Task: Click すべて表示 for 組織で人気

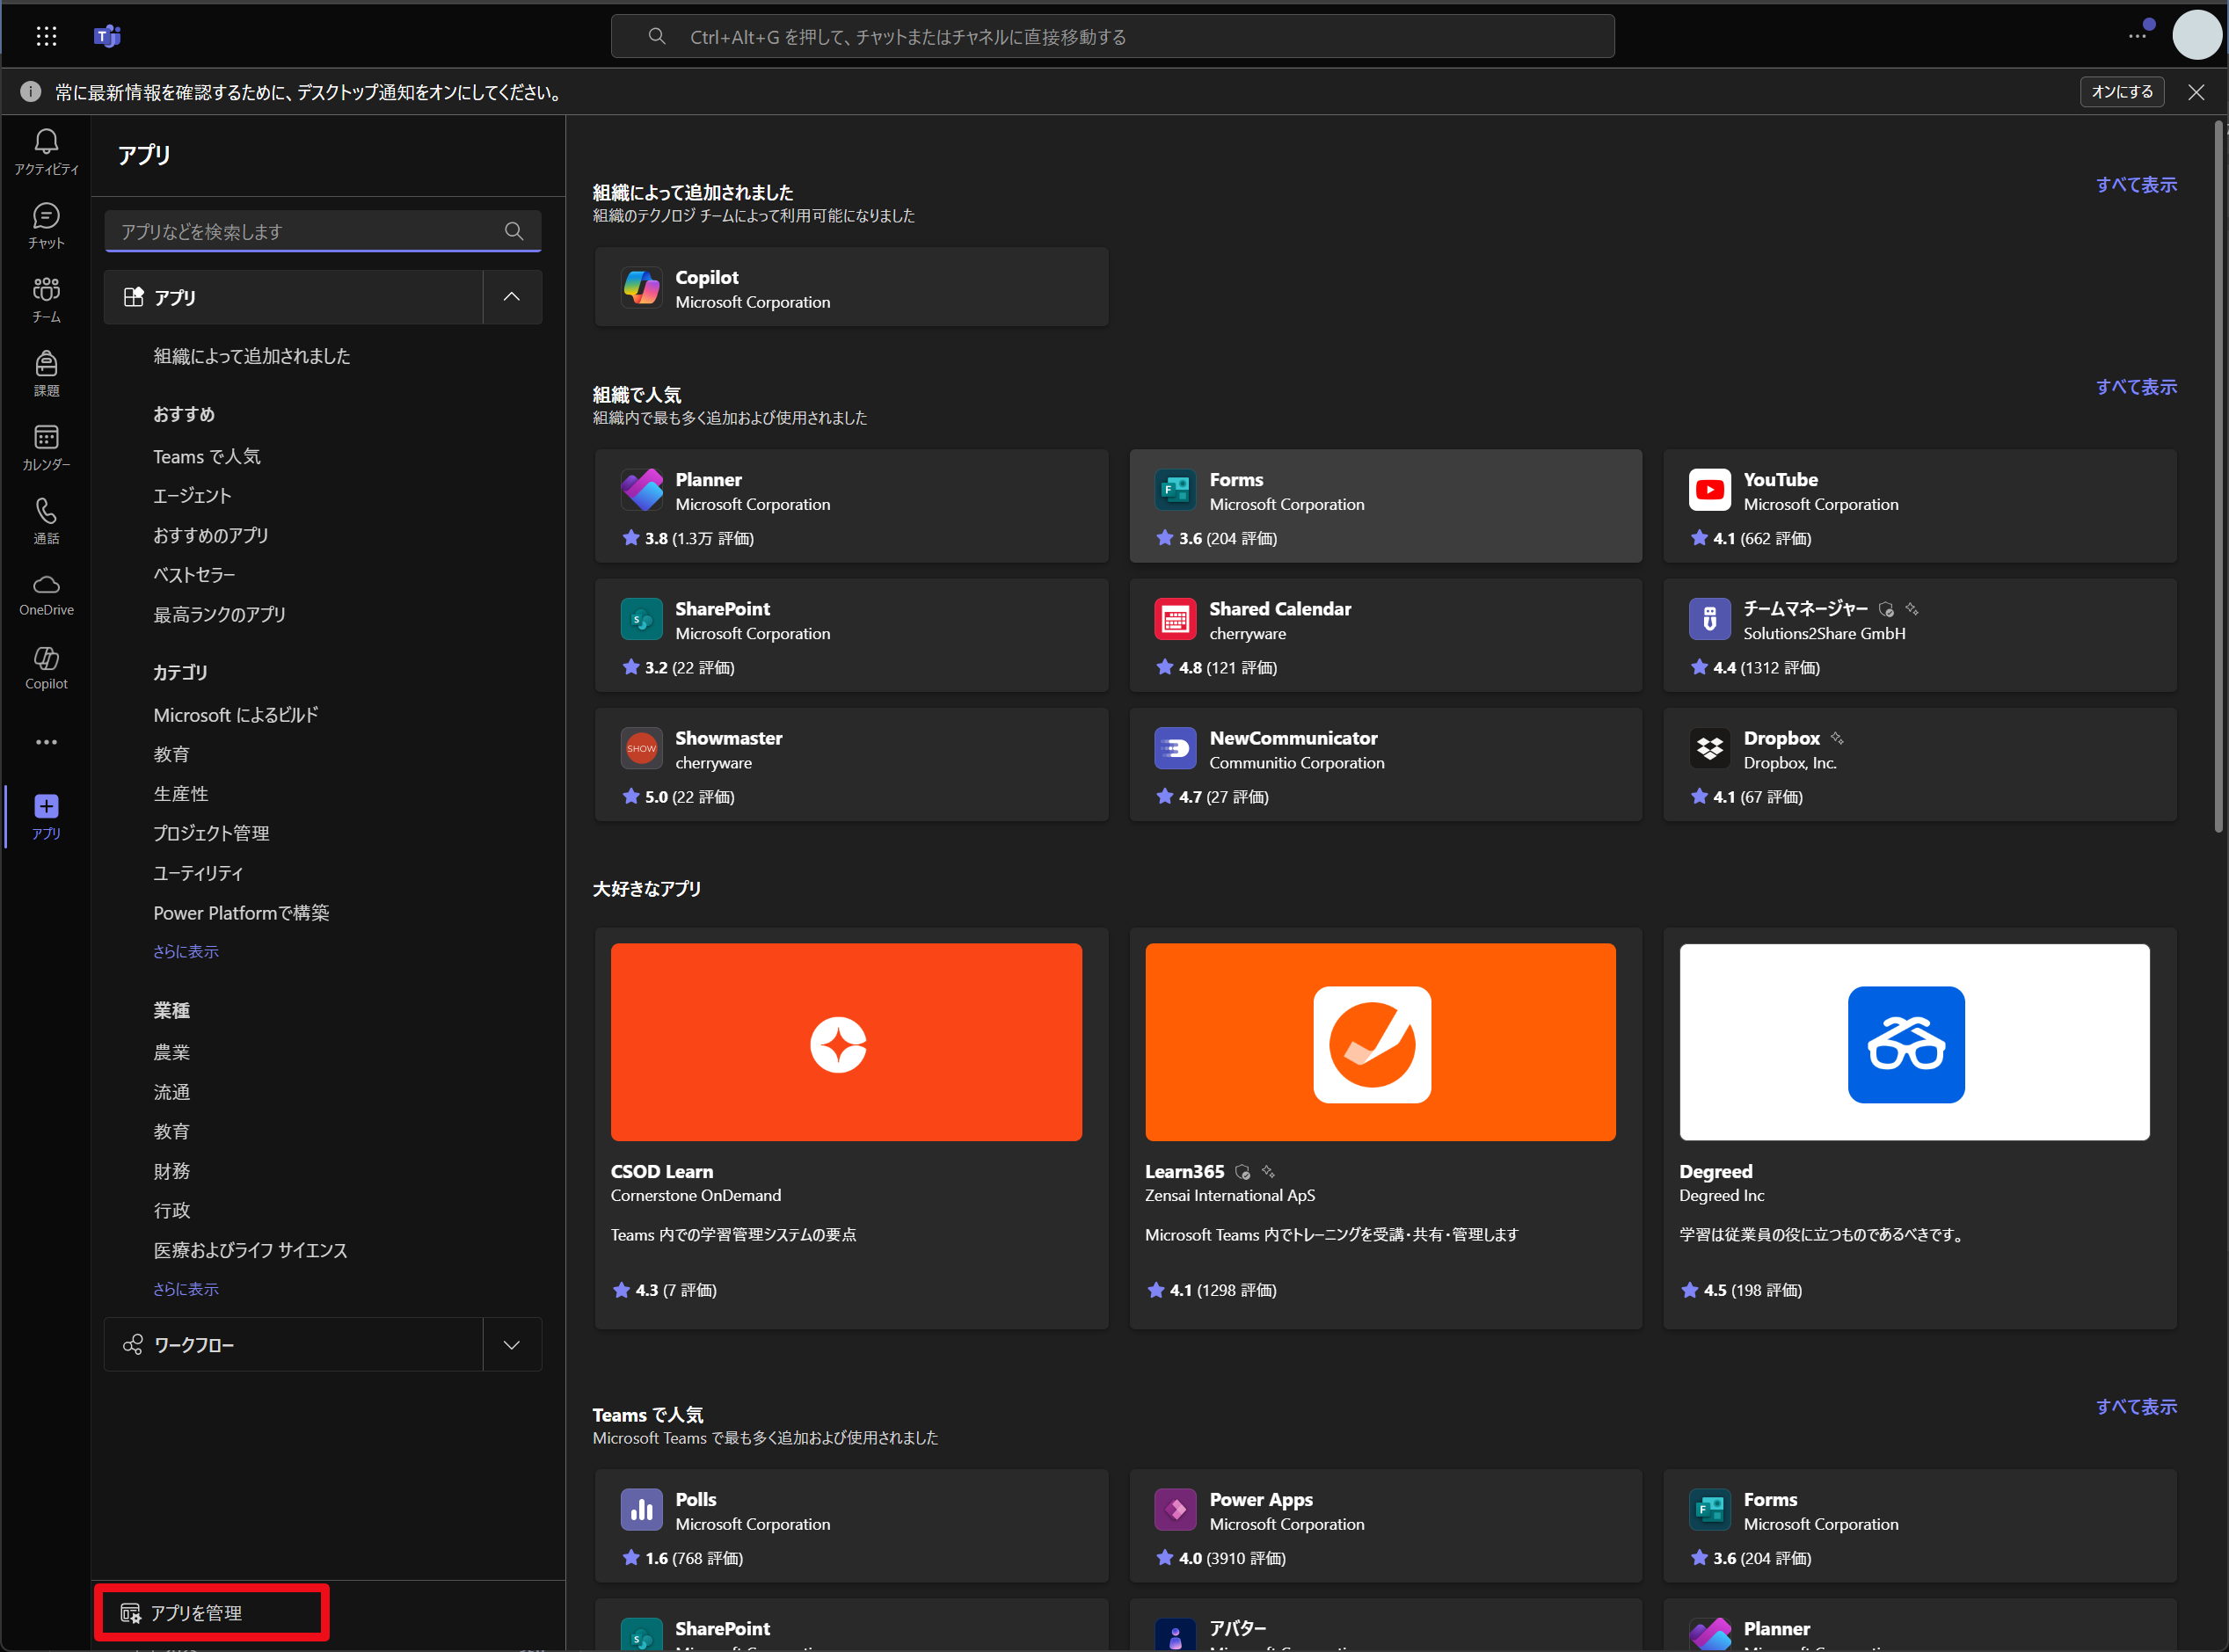Action: click(x=2136, y=386)
